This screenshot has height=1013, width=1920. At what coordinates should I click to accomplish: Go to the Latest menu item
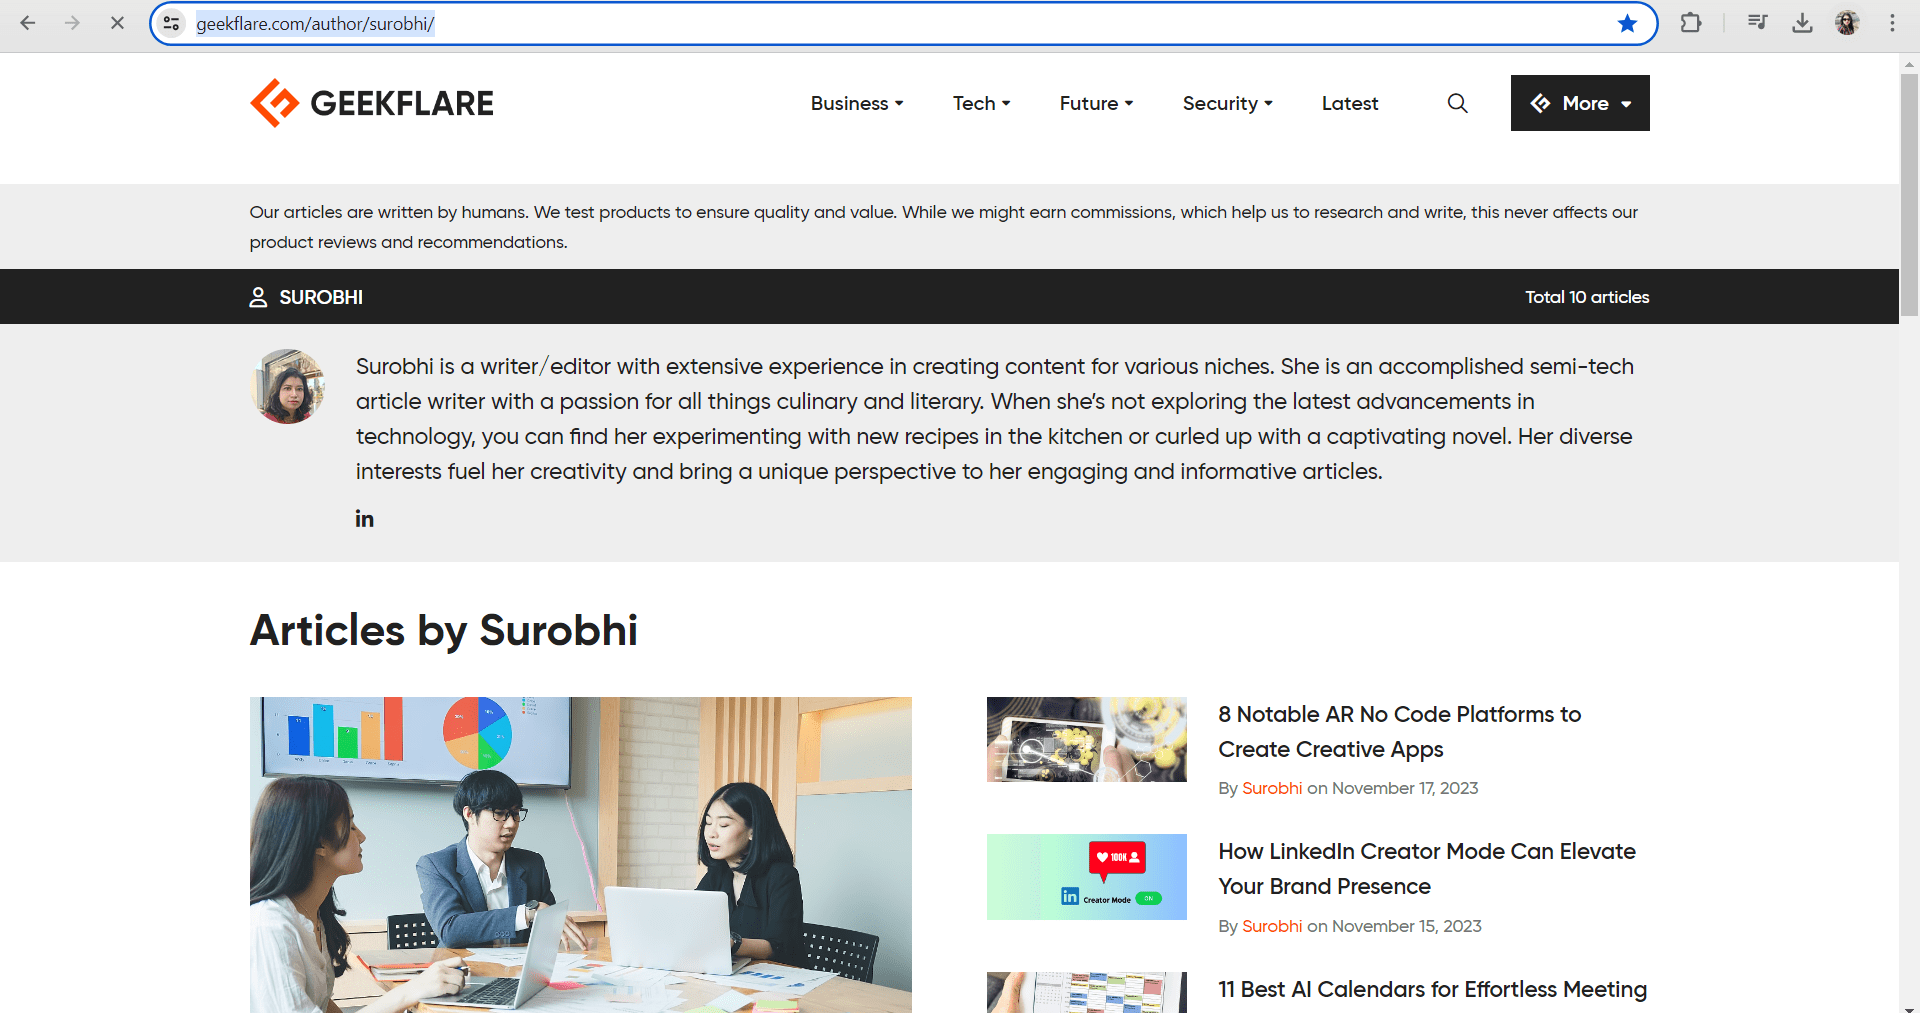click(1349, 103)
